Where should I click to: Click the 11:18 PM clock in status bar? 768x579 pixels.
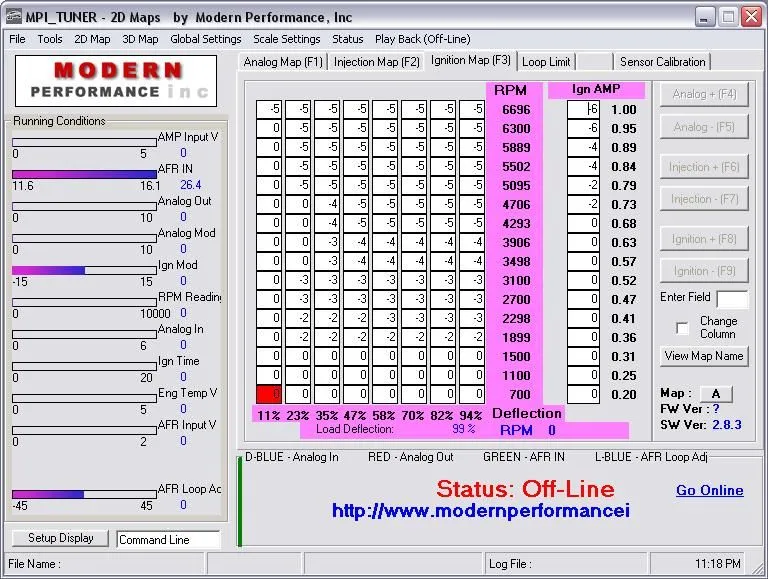tap(718, 564)
